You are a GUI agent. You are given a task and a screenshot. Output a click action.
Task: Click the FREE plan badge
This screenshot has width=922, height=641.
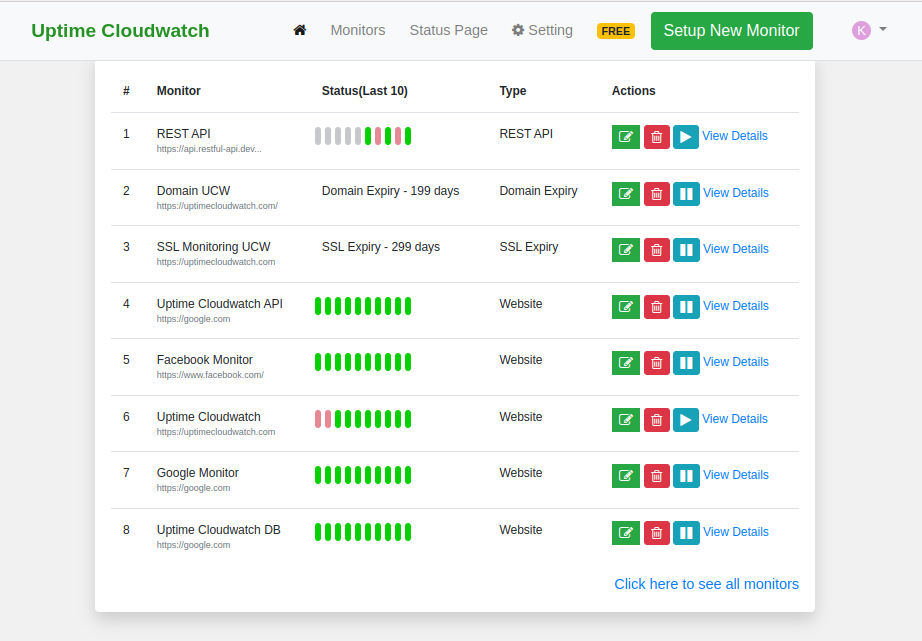tap(615, 31)
